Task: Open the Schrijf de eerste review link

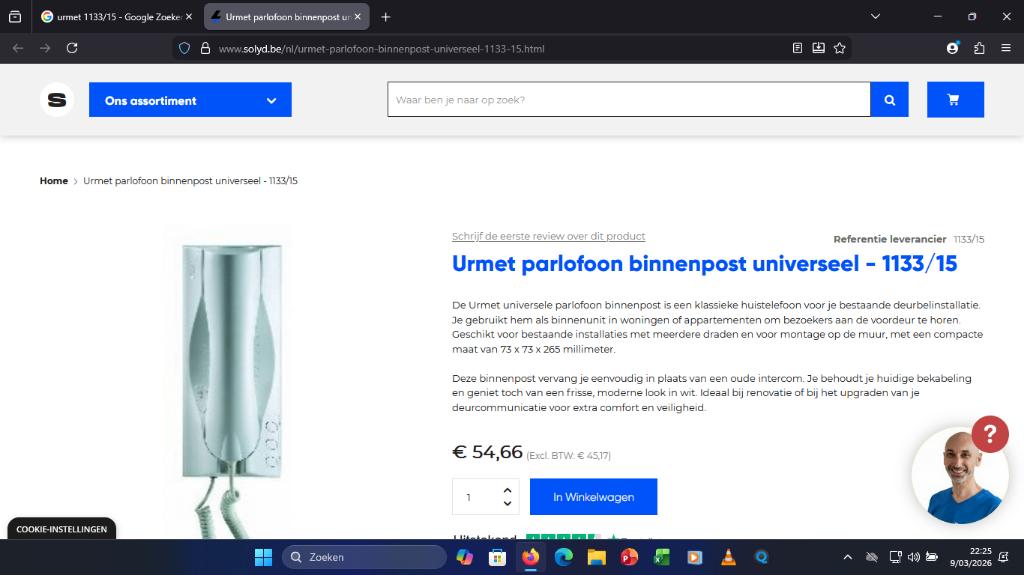Action: [x=549, y=237]
